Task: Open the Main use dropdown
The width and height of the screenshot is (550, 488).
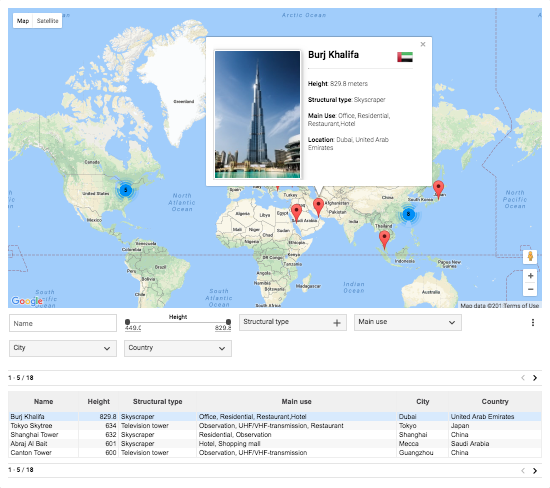Action: pyautogui.click(x=408, y=322)
